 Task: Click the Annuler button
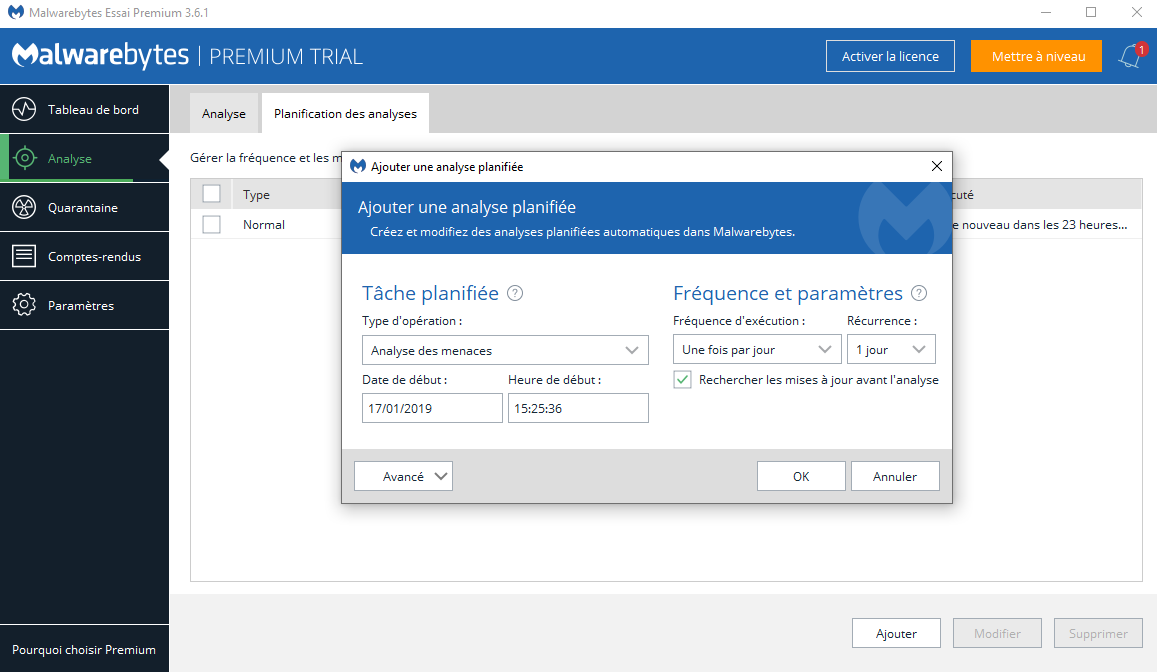pyautogui.click(x=895, y=476)
